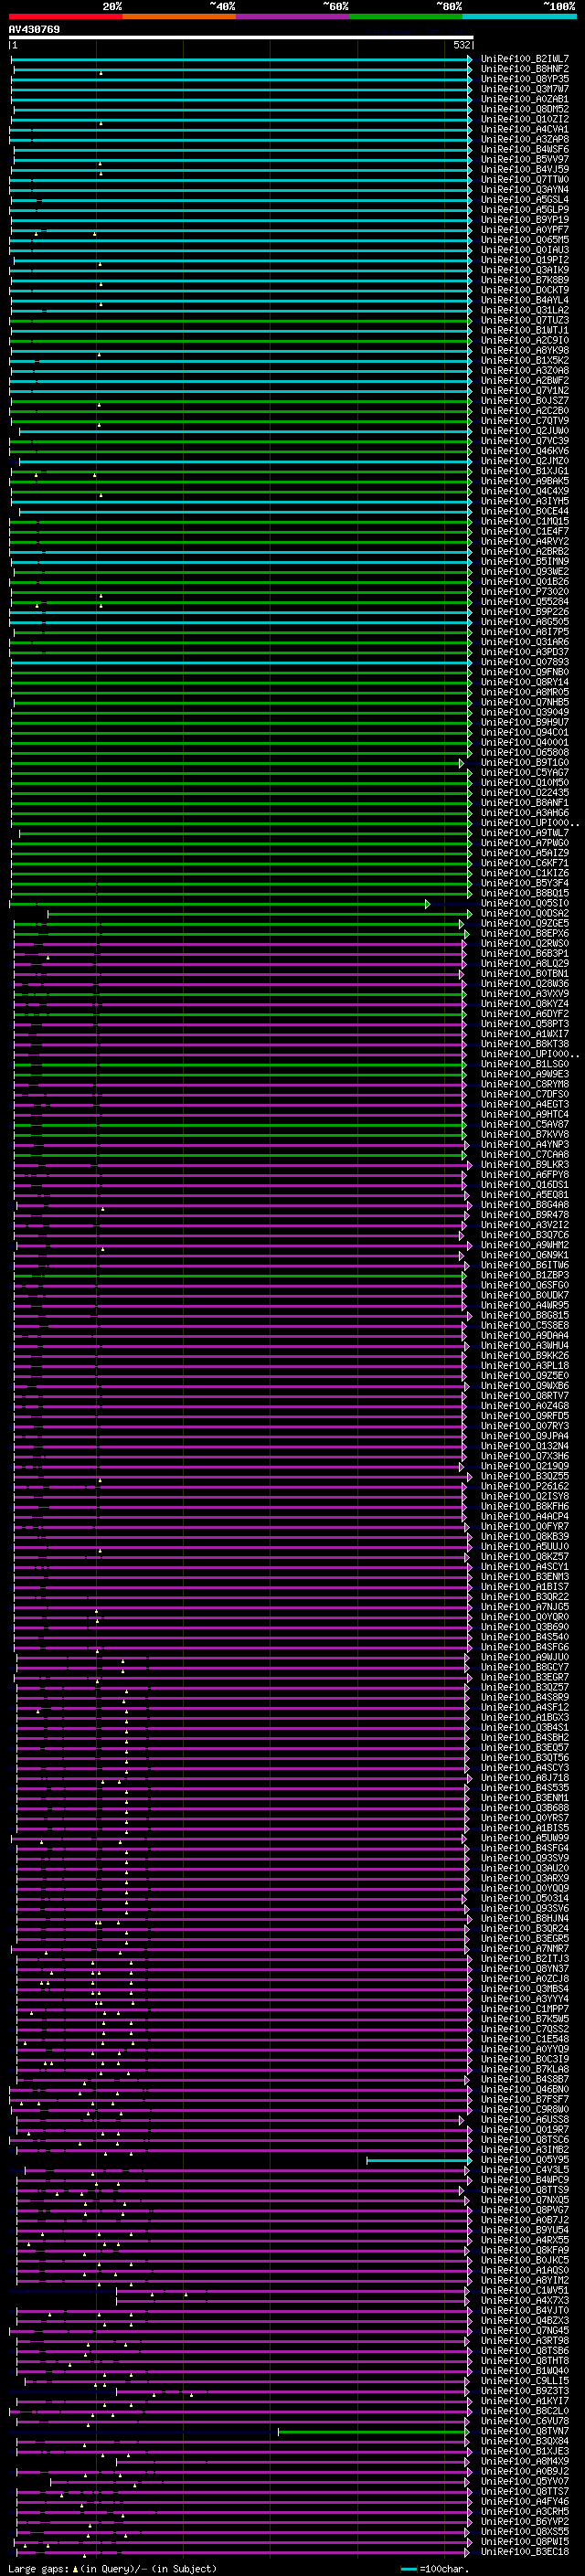Select the UniRef100_B4WPC9 label
This screenshot has width=585, height=2576.
pos(525,2179)
